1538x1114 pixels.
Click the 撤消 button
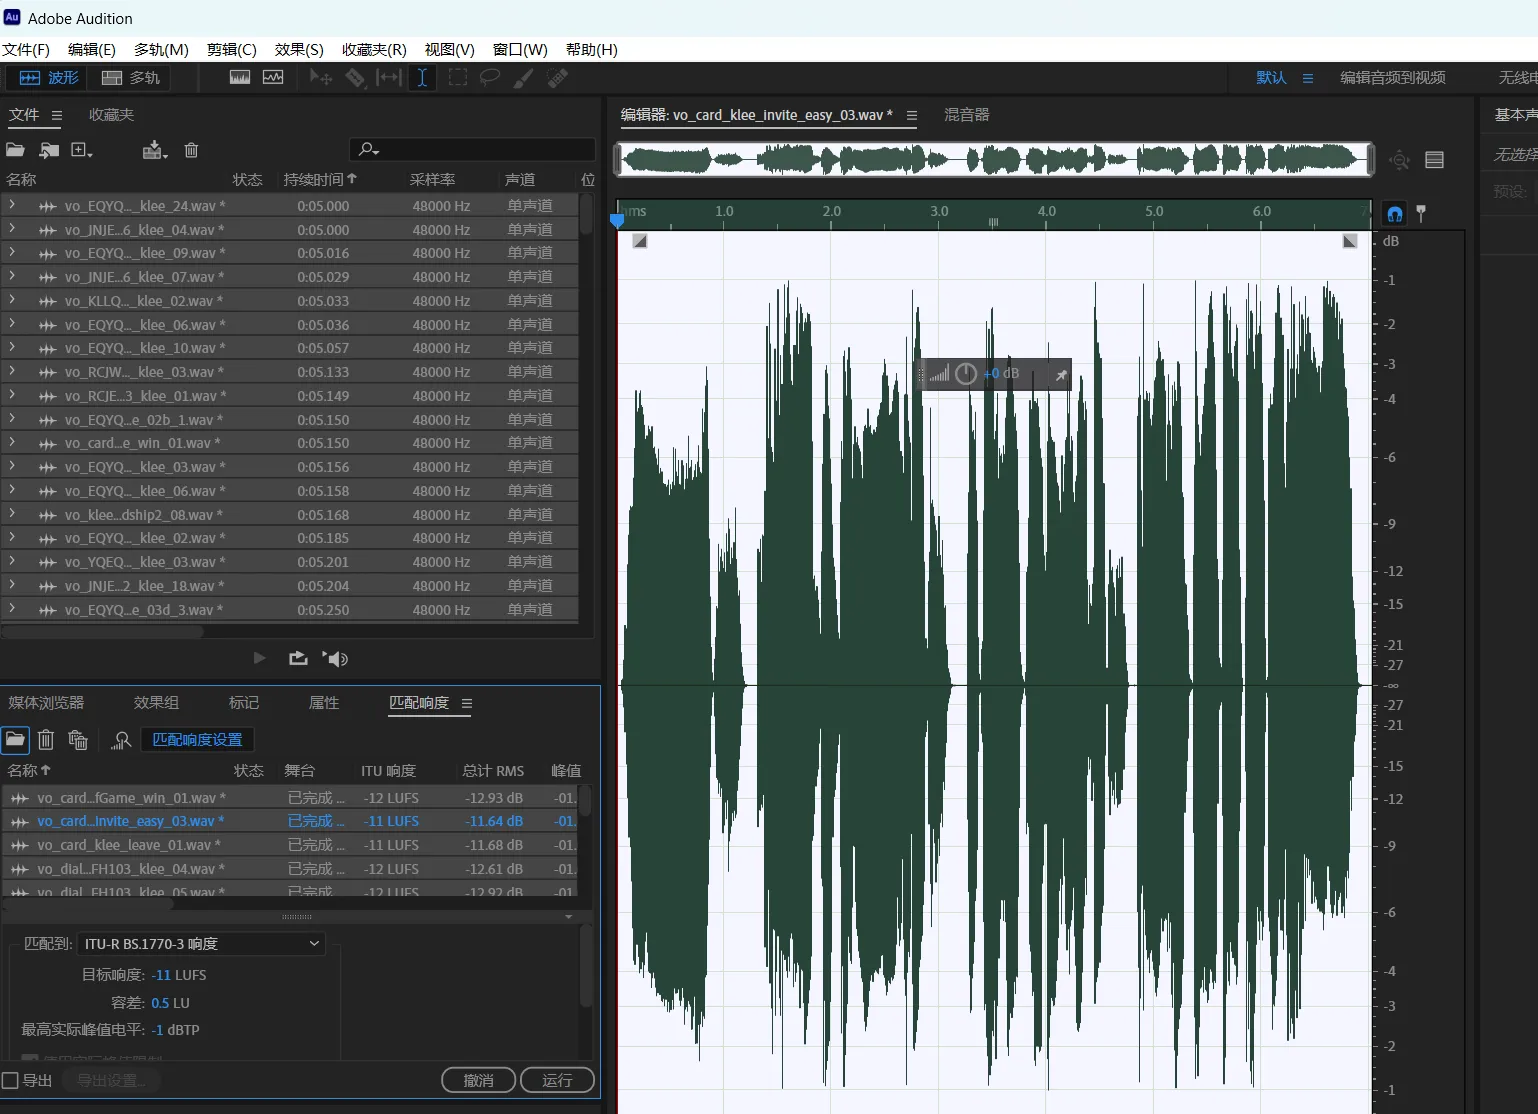pyautogui.click(x=479, y=1080)
